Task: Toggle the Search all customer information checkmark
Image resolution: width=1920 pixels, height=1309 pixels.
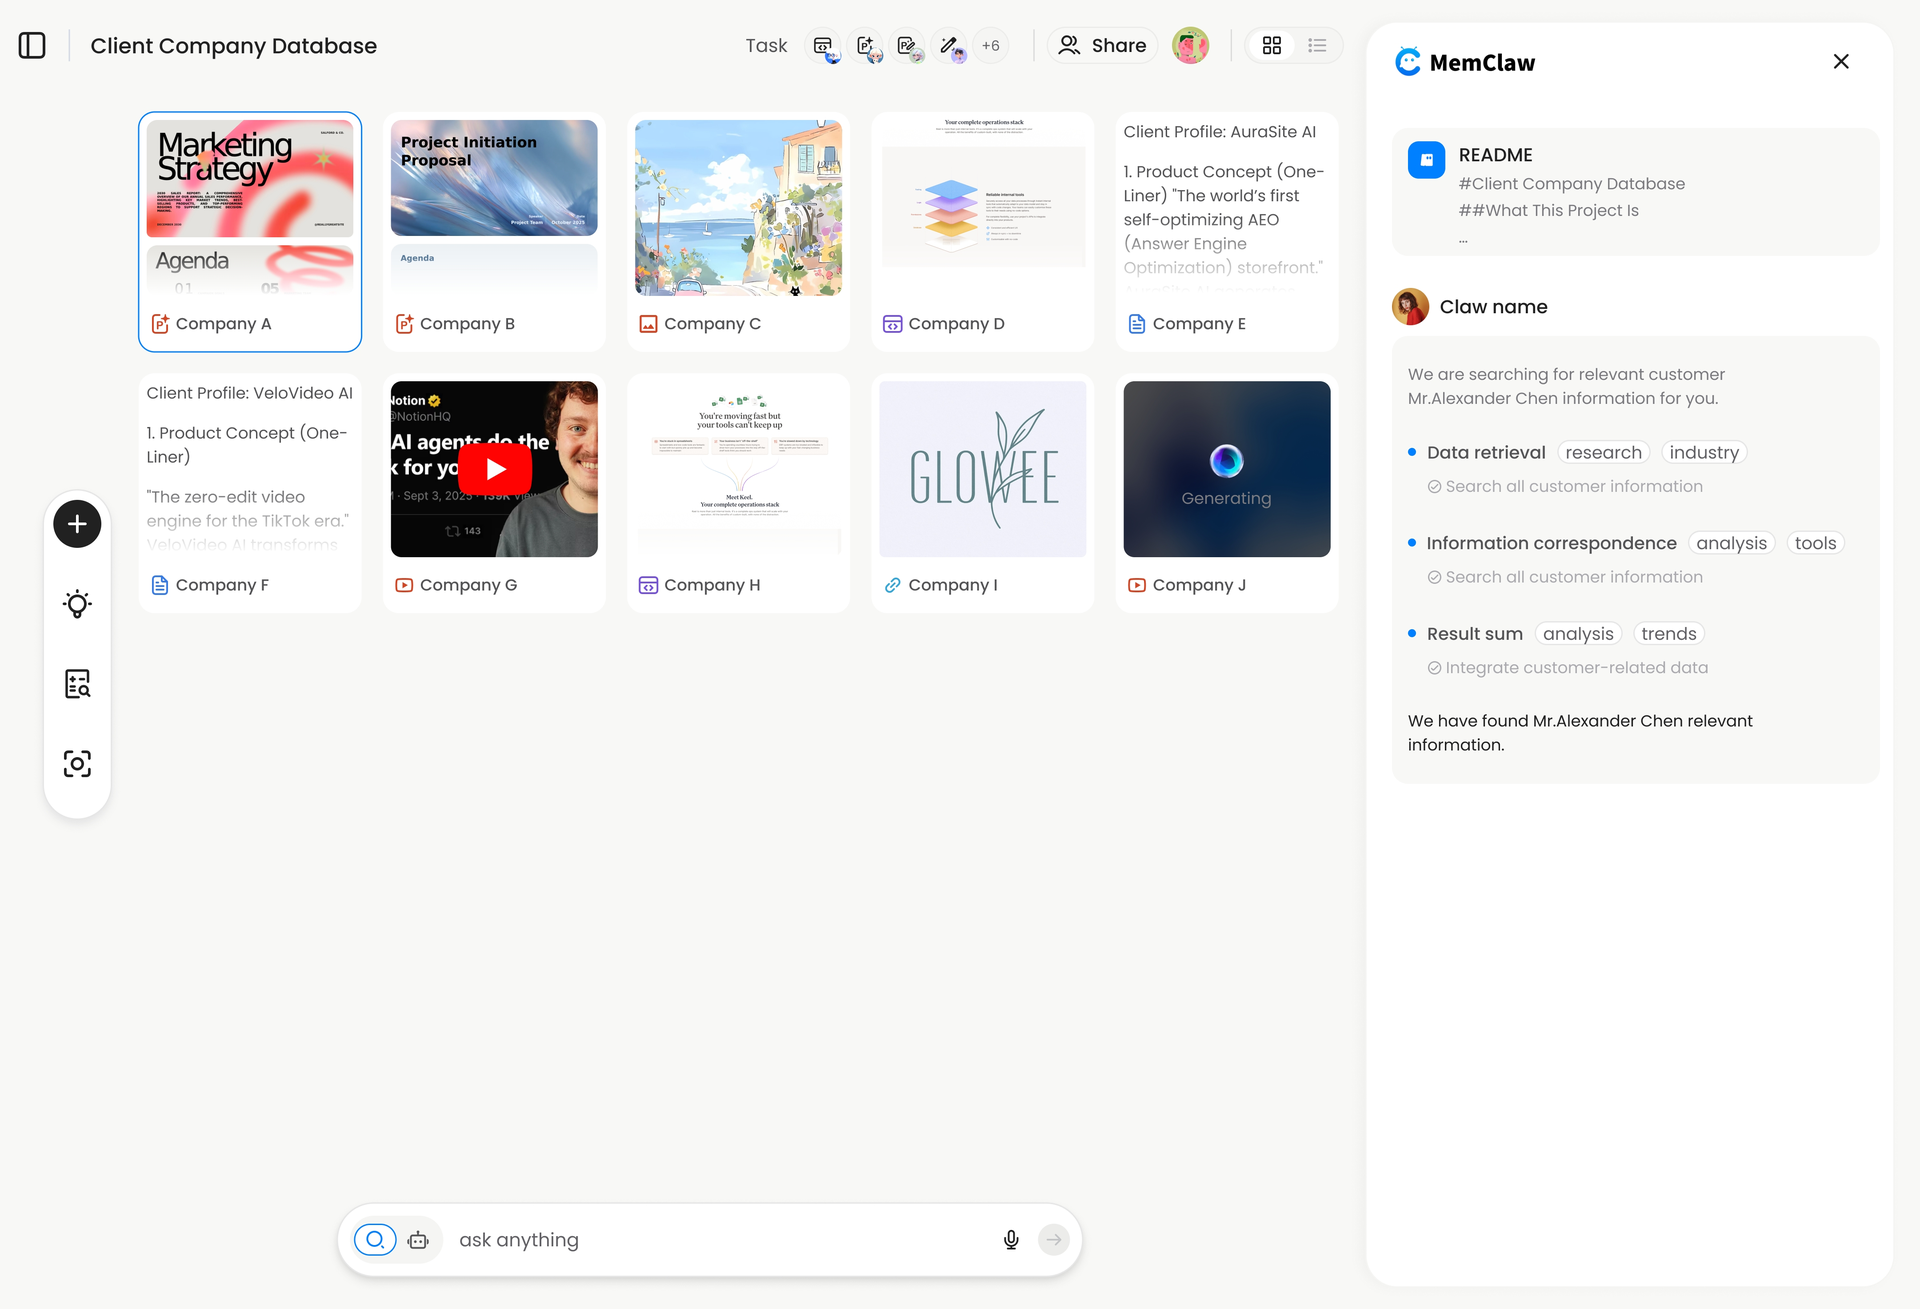Action: point(1433,486)
